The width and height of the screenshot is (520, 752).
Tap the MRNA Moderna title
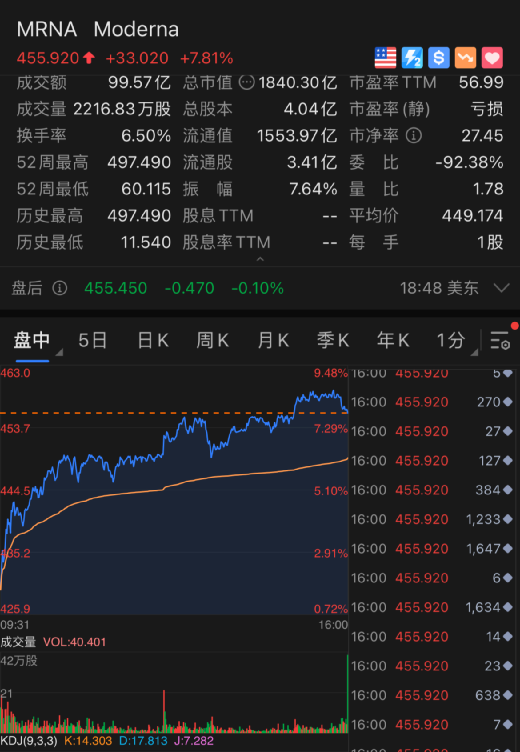pyautogui.click(x=98, y=30)
